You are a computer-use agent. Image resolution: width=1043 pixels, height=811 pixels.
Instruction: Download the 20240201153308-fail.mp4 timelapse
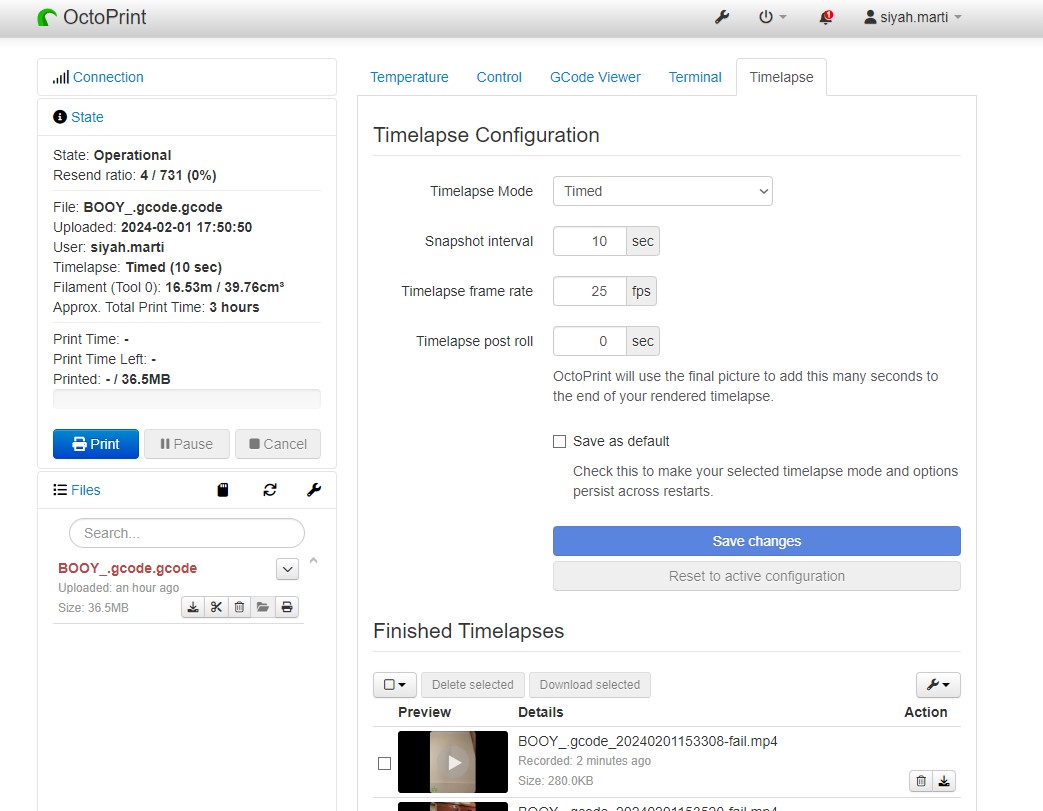[x=944, y=781]
